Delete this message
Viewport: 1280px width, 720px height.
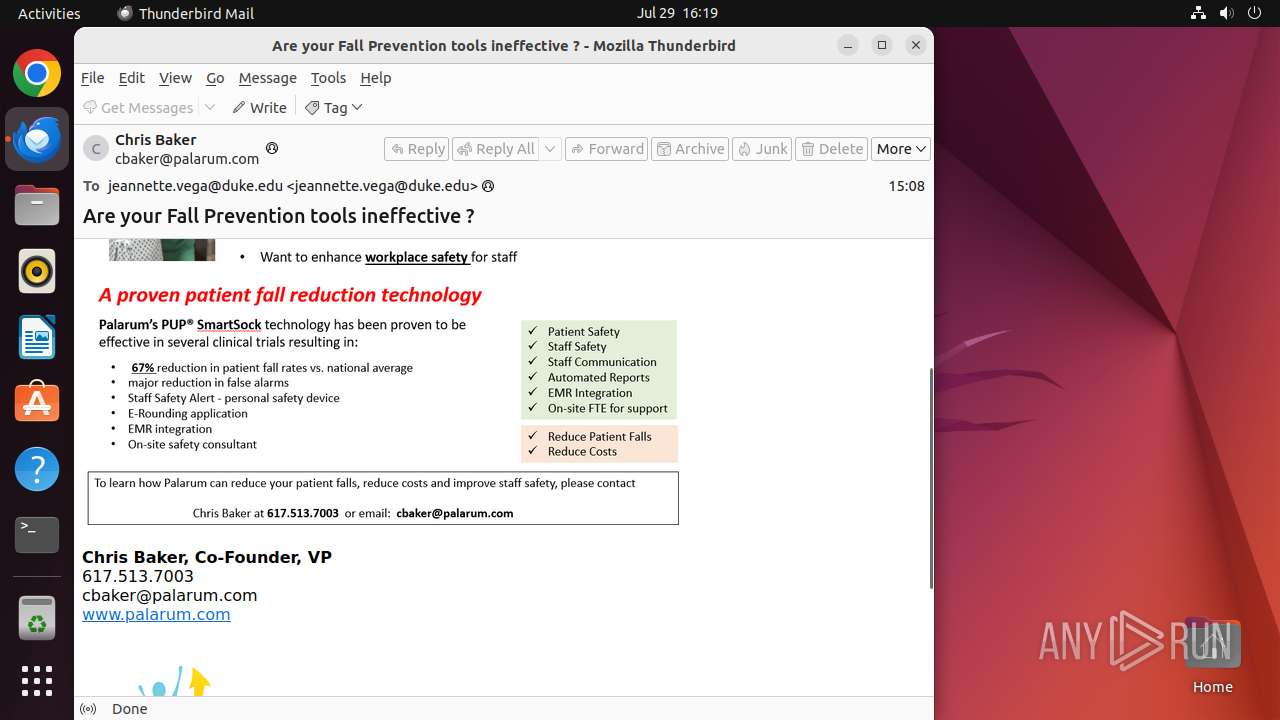832,149
